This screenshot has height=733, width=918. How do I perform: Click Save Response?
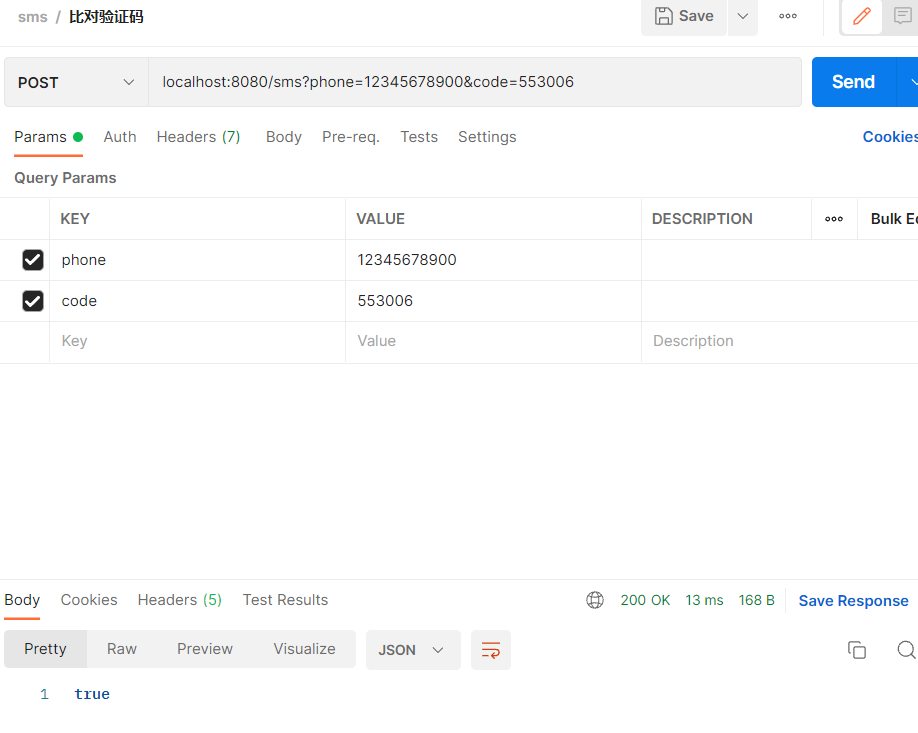click(x=854, y=601)
